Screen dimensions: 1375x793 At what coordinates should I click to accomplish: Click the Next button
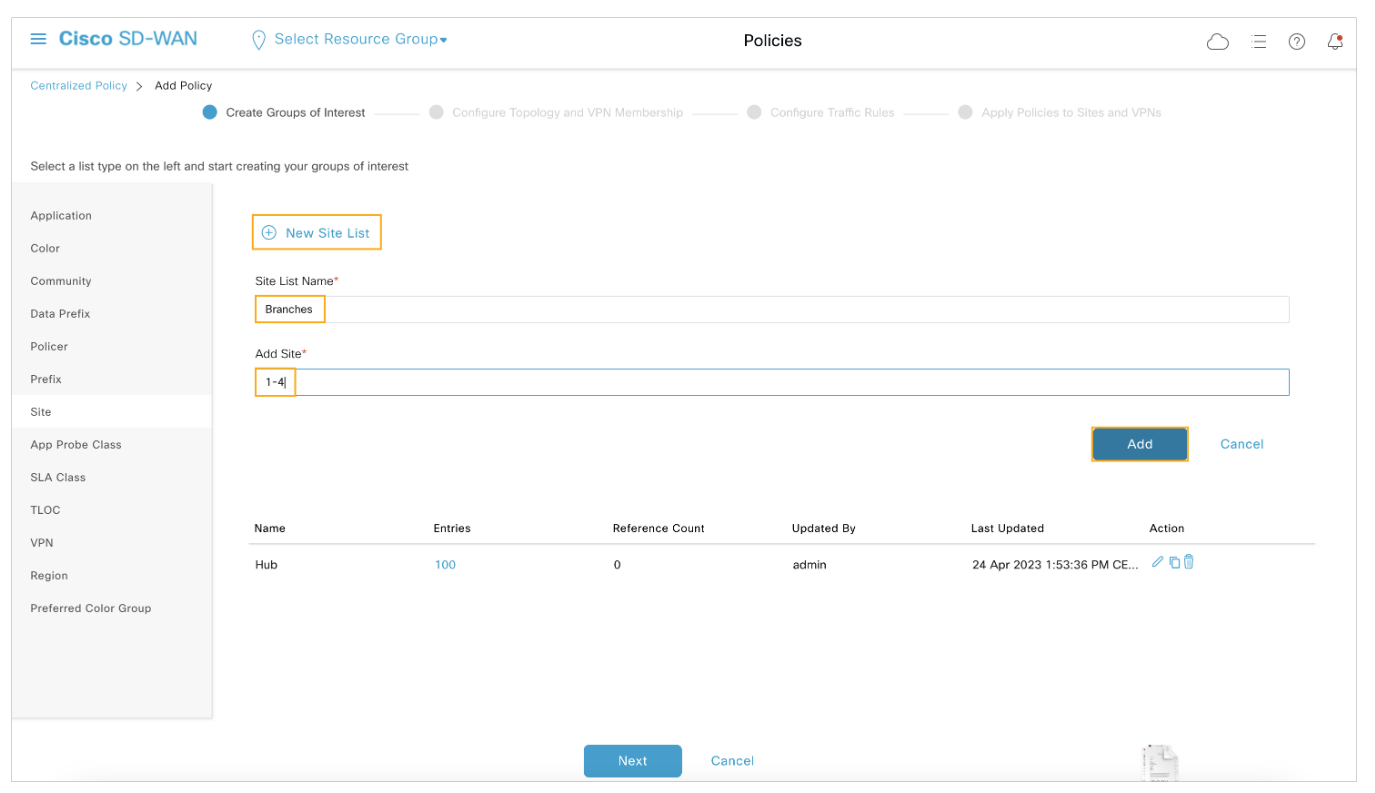coord(632,761)
